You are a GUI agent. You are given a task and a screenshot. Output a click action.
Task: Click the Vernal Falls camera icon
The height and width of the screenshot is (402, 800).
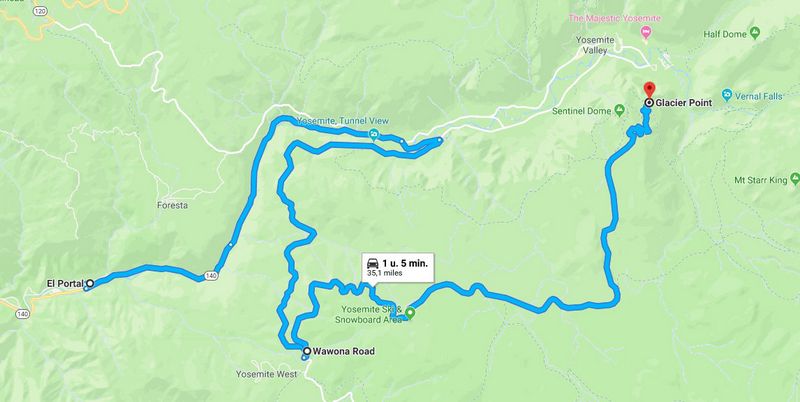[727, 95]
